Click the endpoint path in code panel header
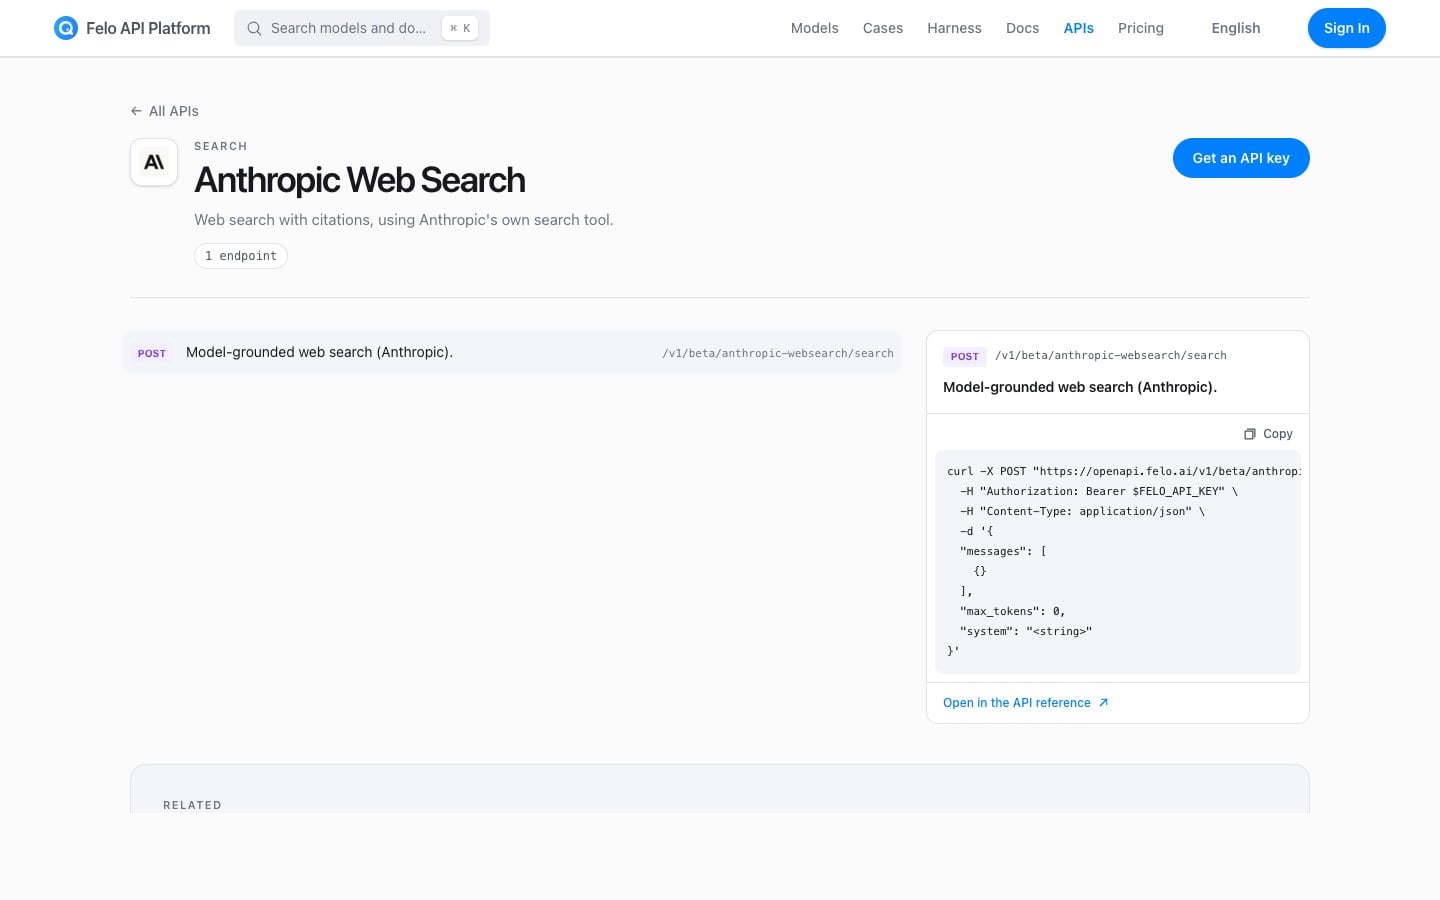The image size is (1440, 900). point(1111,355)
